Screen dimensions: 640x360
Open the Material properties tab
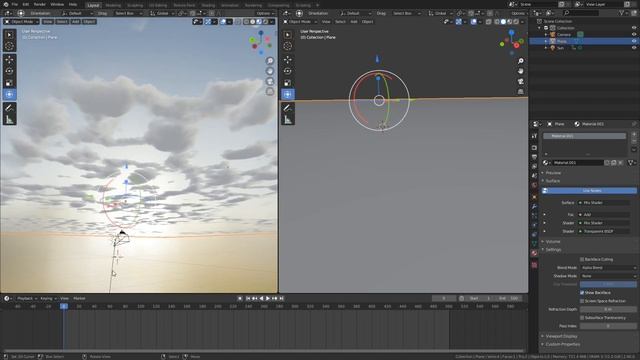click(x=534, y=253)
